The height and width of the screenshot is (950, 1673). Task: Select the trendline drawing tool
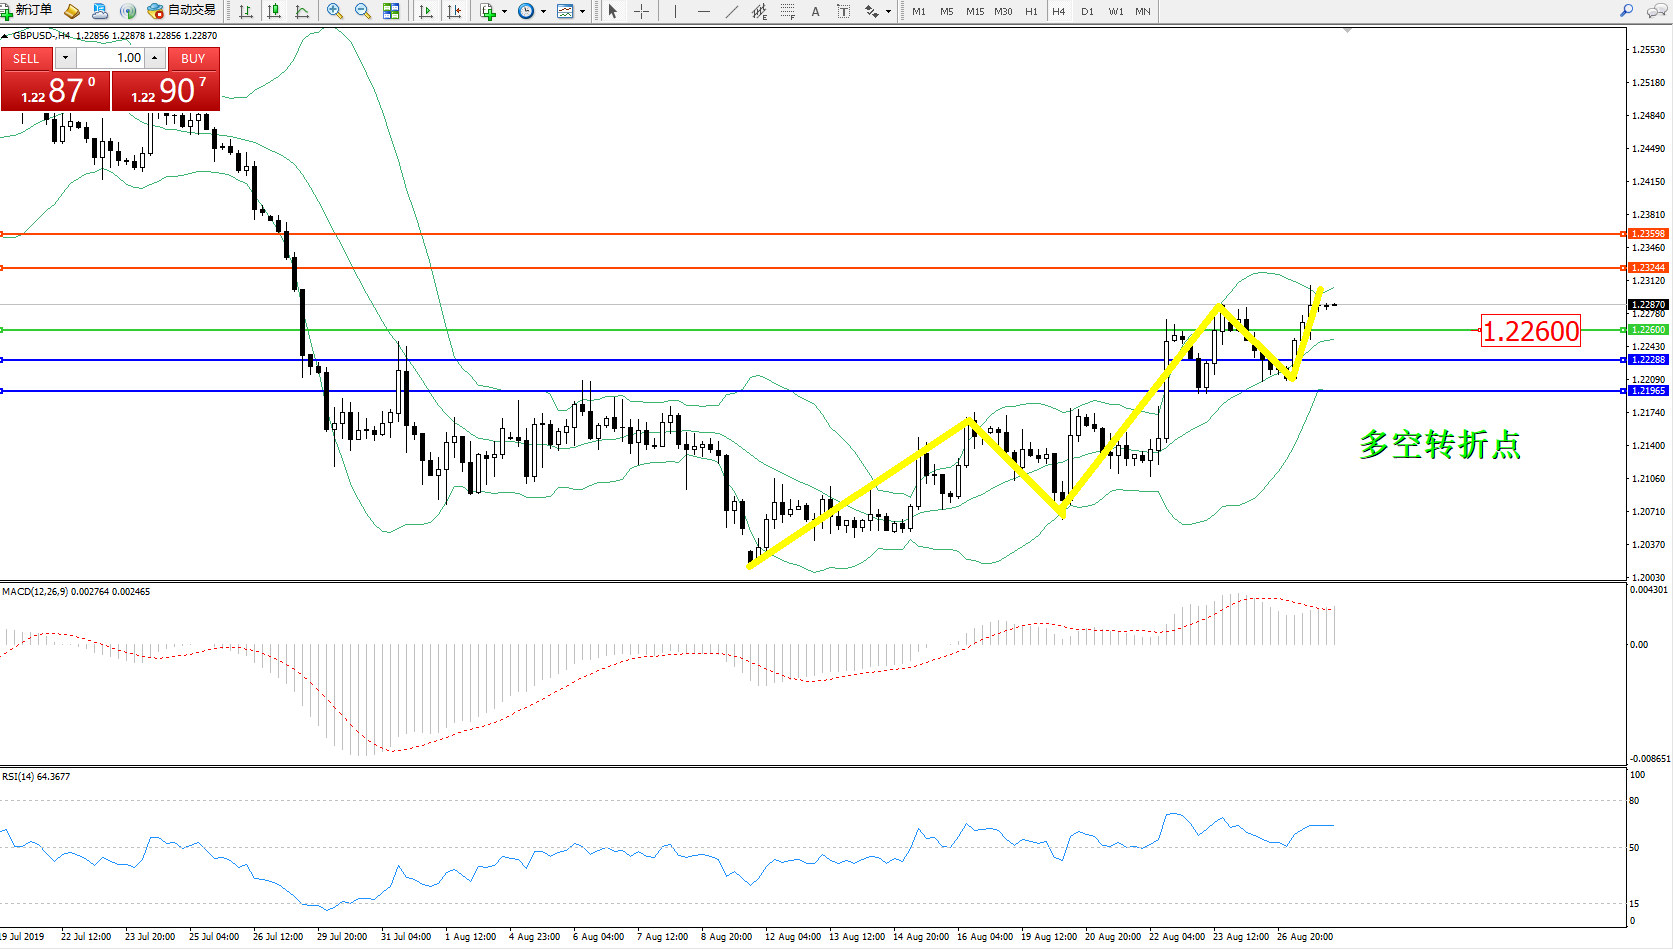[x=732, y=11]
